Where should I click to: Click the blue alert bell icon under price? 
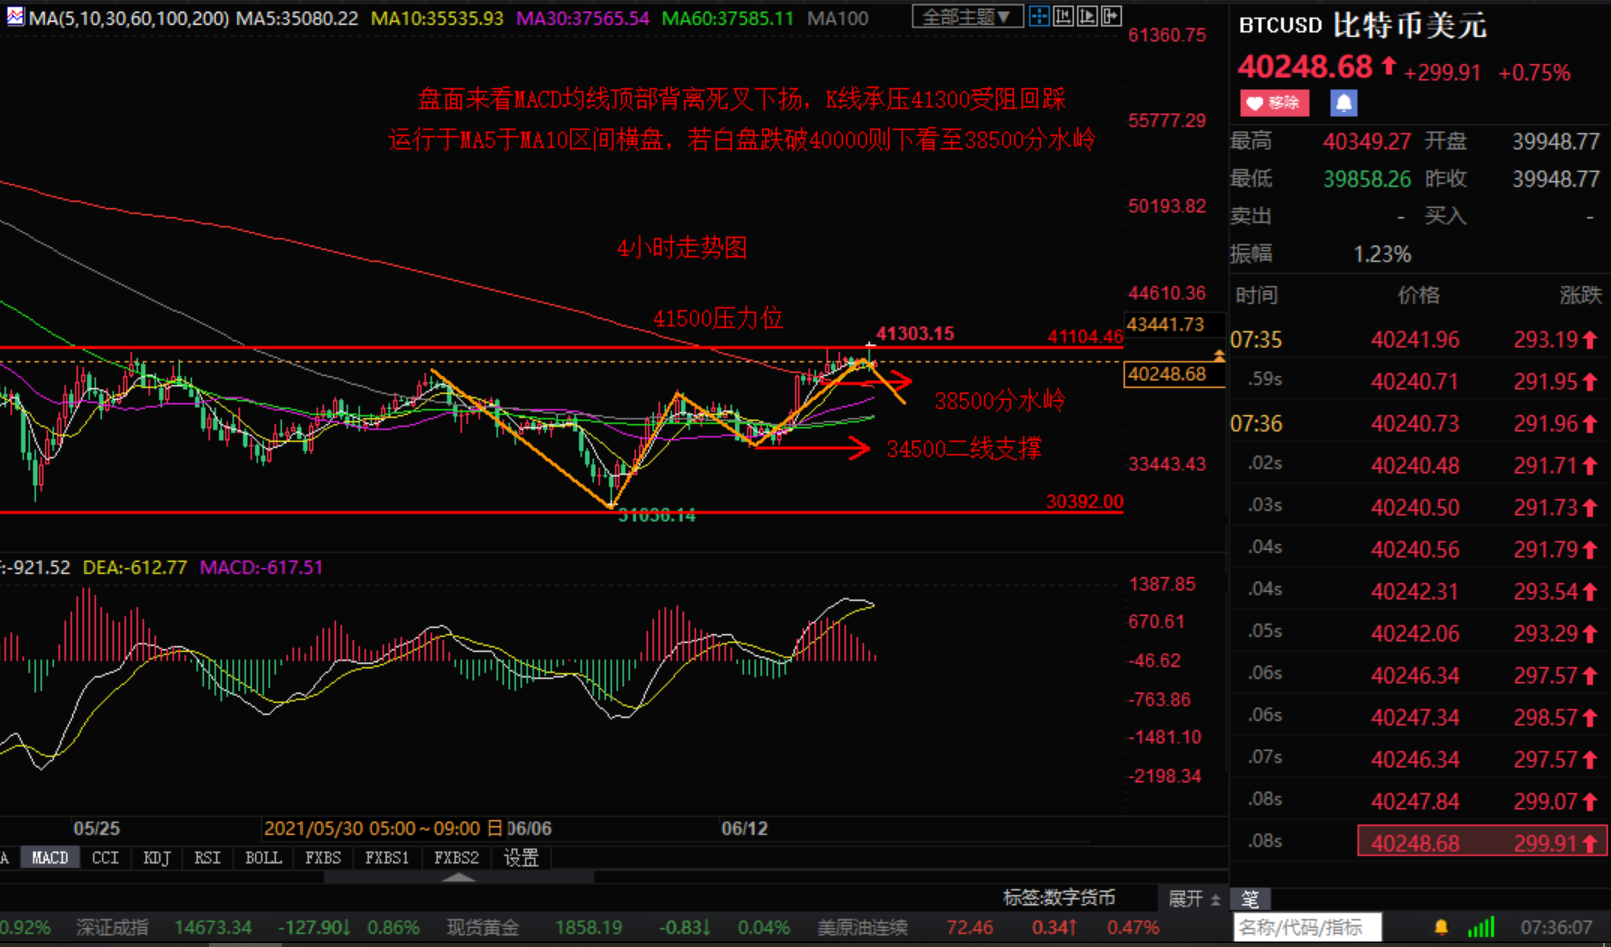1343,102
